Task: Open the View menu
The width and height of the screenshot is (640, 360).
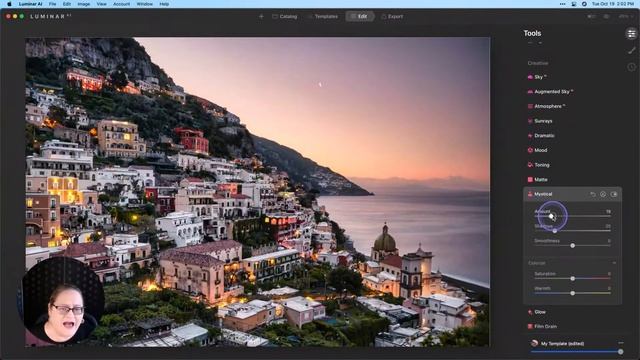Action: 101,4
